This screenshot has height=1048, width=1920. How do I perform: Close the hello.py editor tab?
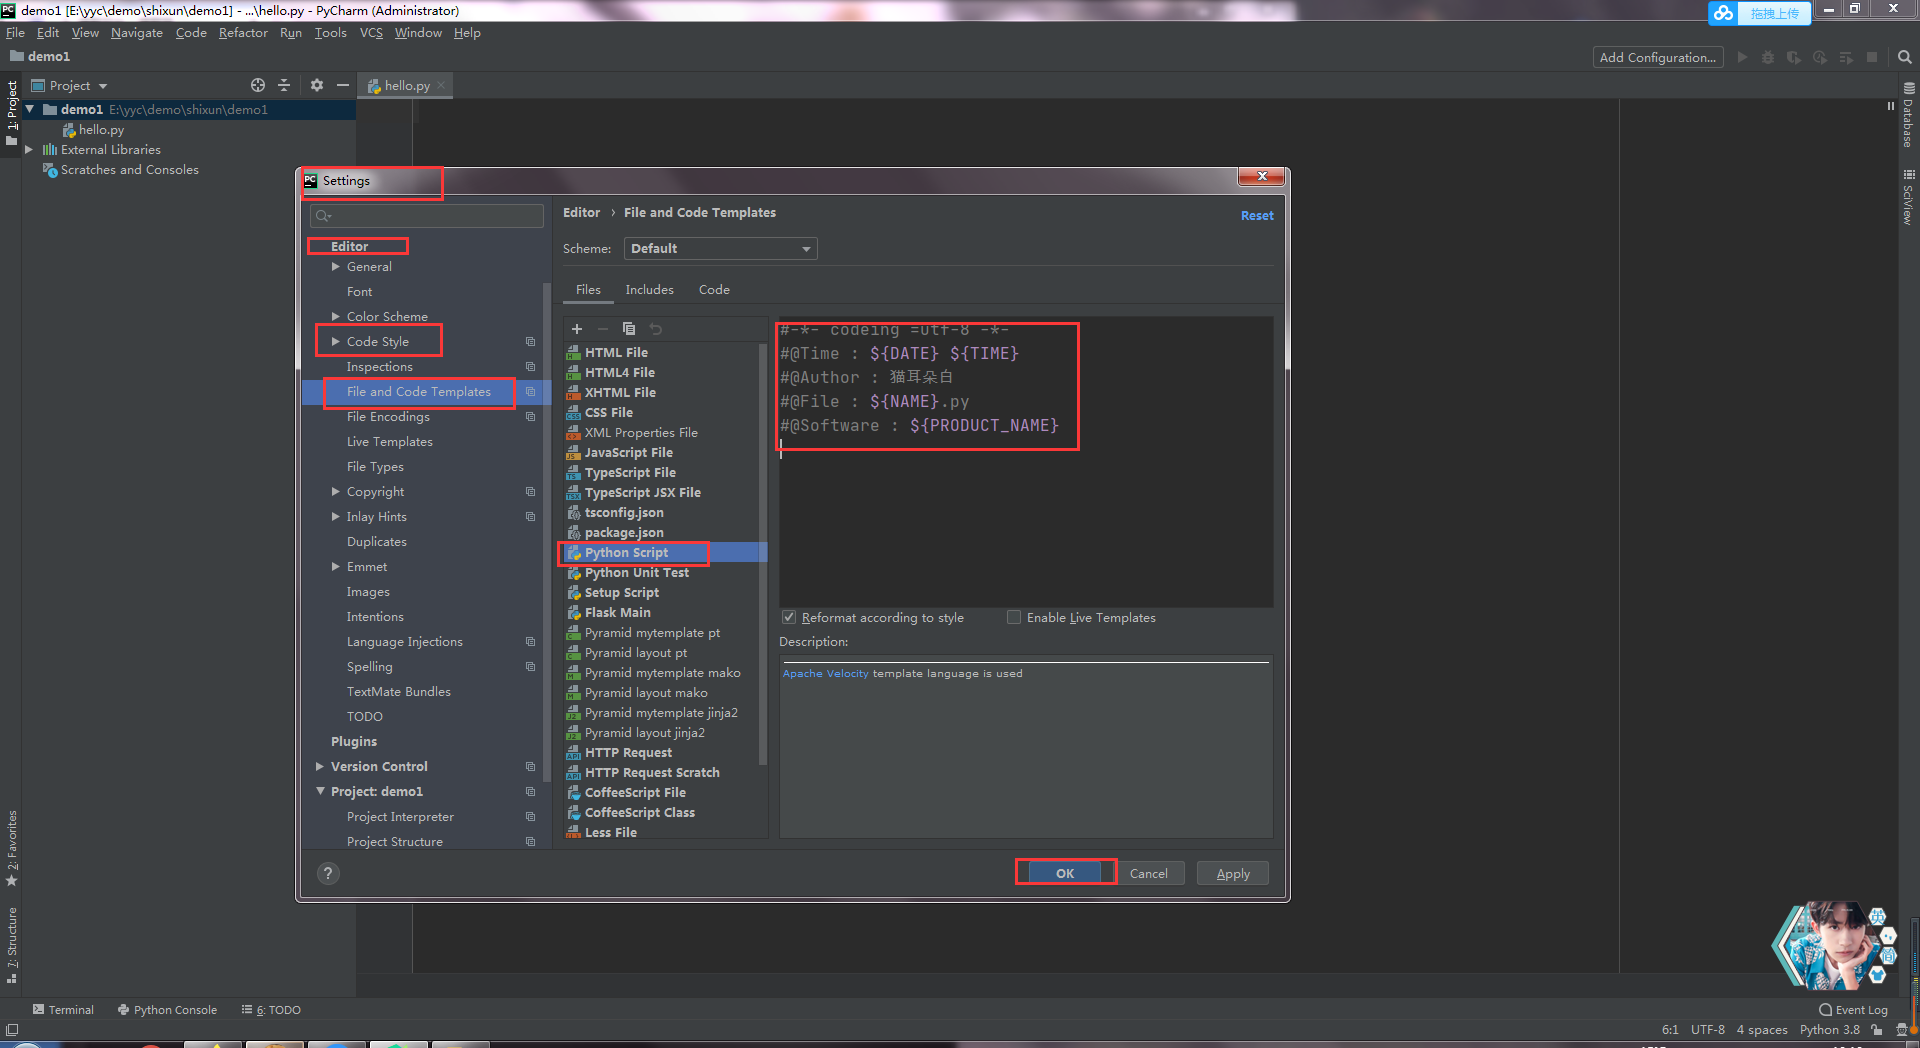[x=441, y=85]
